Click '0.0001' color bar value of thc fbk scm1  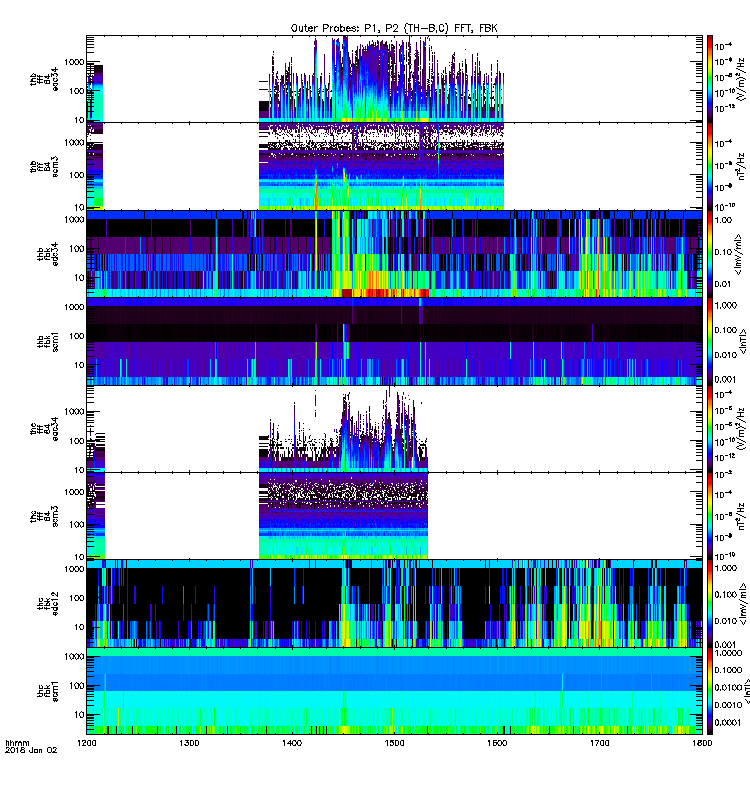coord(728,722)
